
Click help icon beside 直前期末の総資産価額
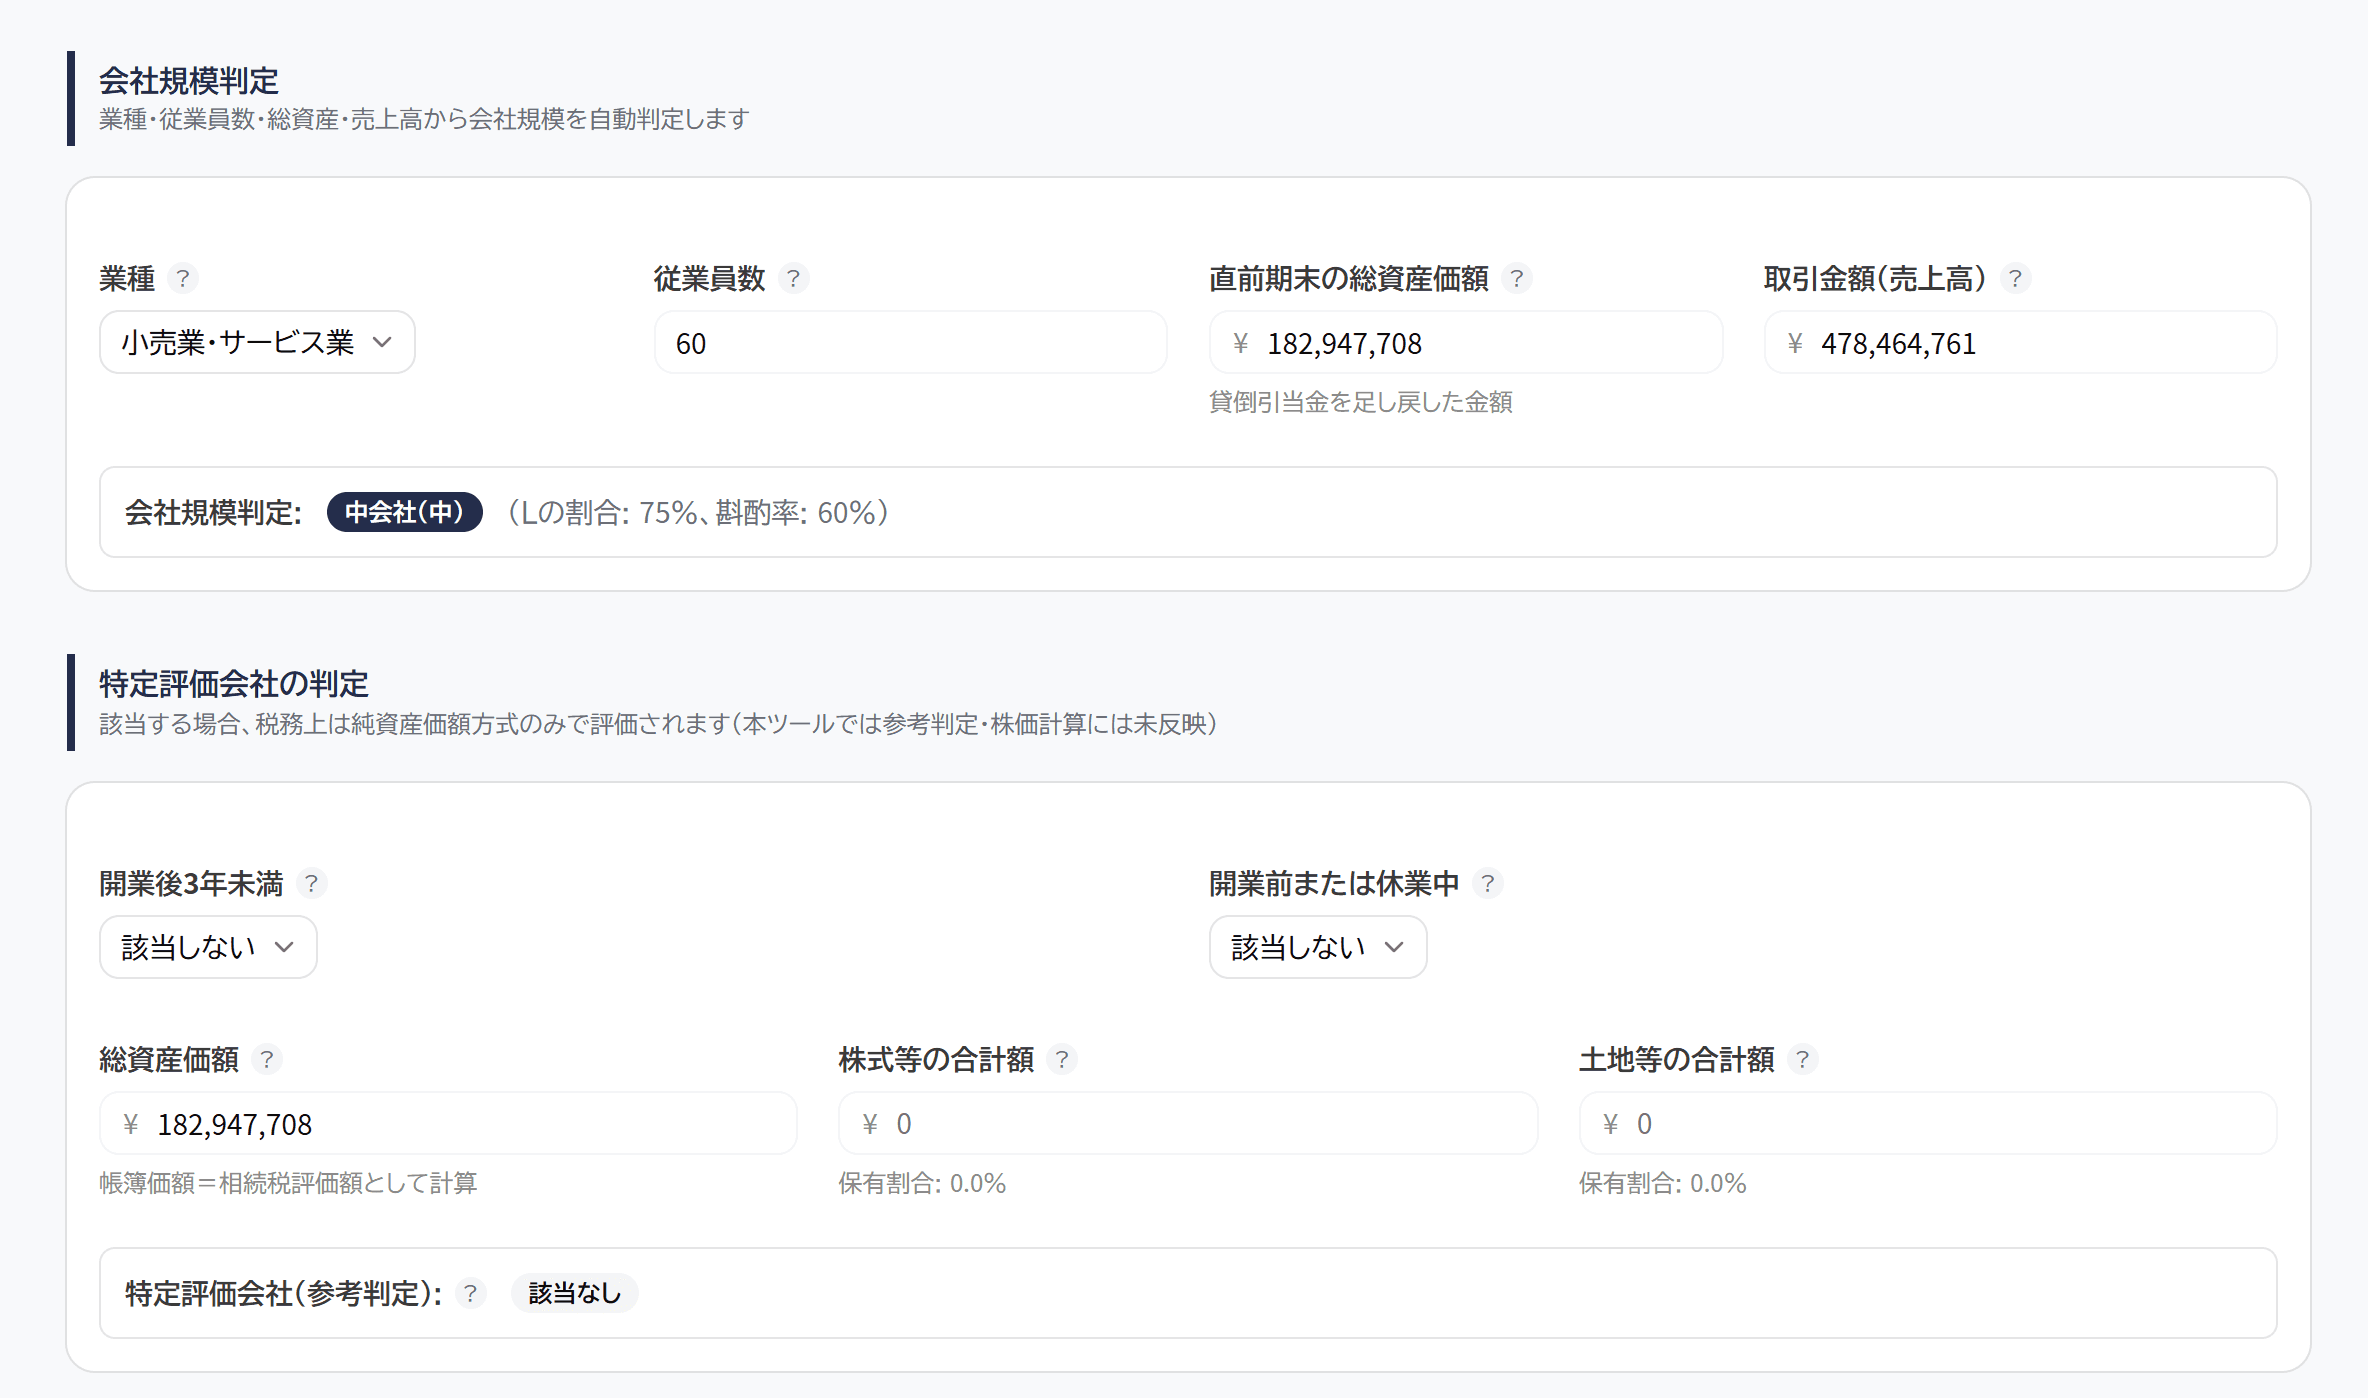point(1516,278)
